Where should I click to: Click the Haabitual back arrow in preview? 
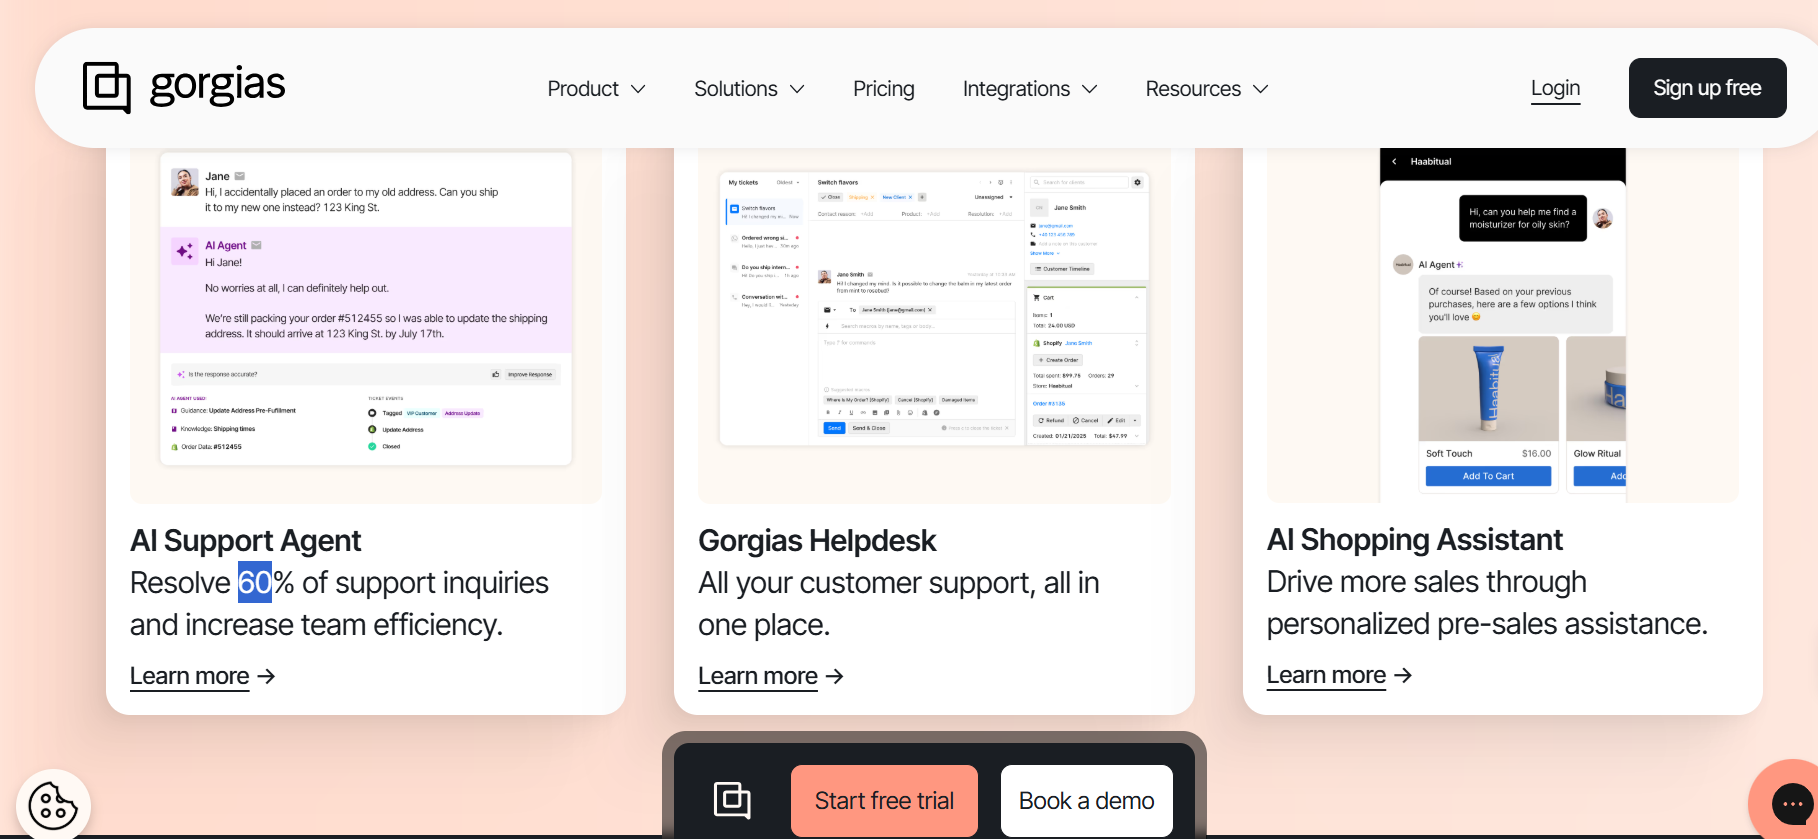tap(1394, 161)
